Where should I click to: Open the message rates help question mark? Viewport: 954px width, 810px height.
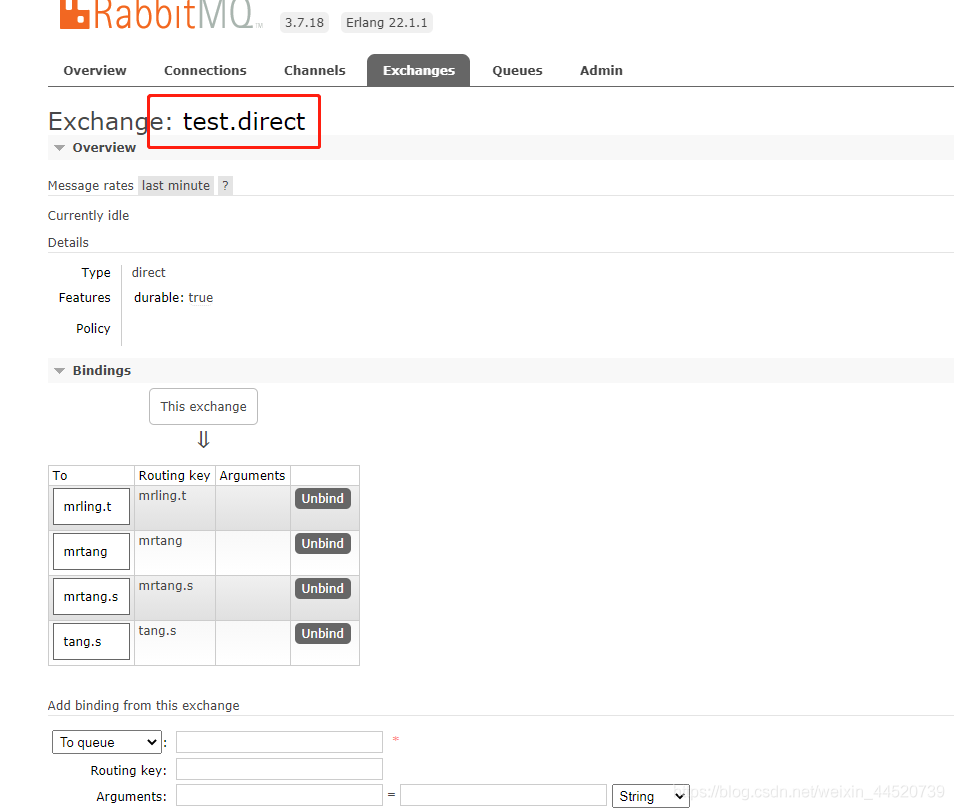(x=225, y=186)
